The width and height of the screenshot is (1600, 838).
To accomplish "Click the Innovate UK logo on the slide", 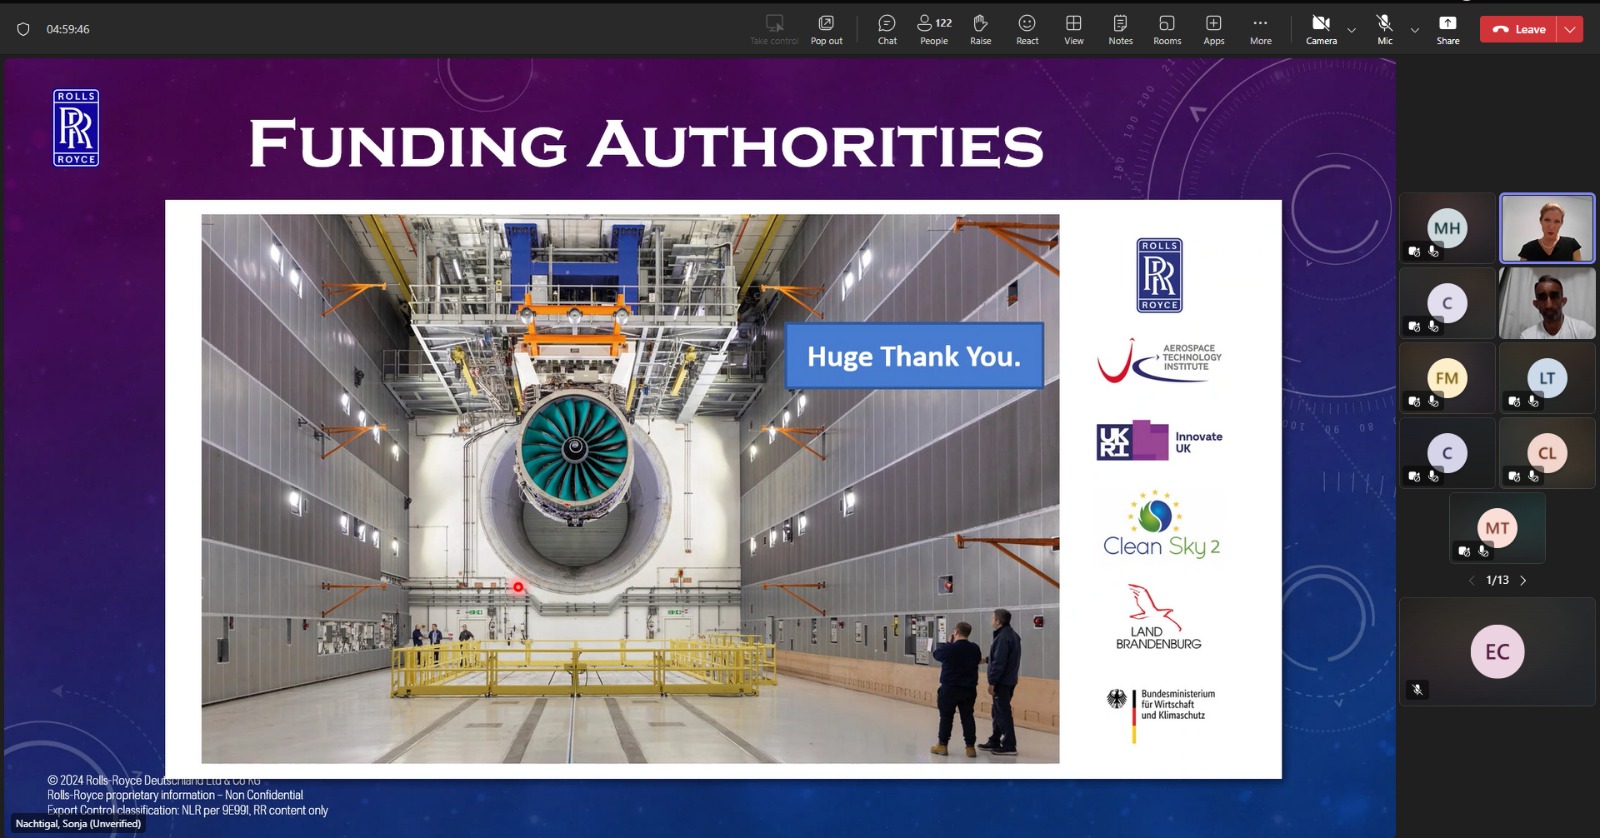I will pos(1160,441).
